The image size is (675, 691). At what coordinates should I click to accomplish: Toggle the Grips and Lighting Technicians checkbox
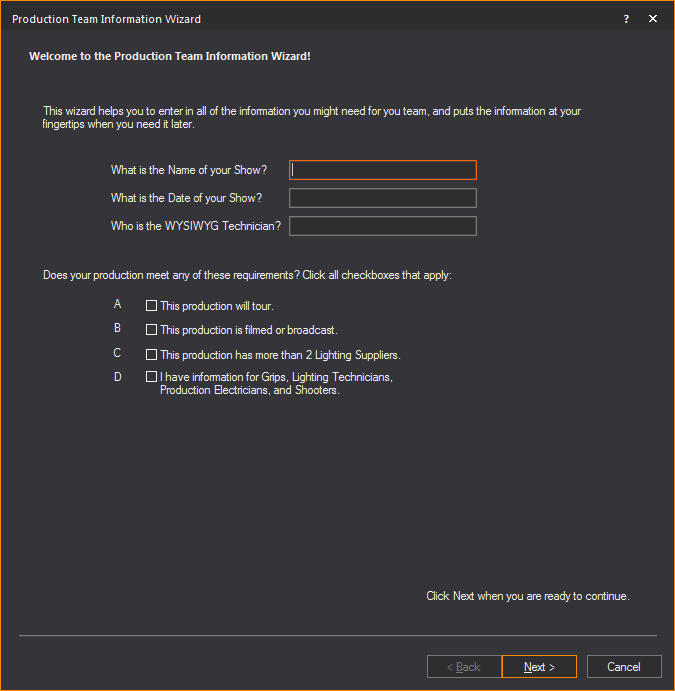click(152, 377)
